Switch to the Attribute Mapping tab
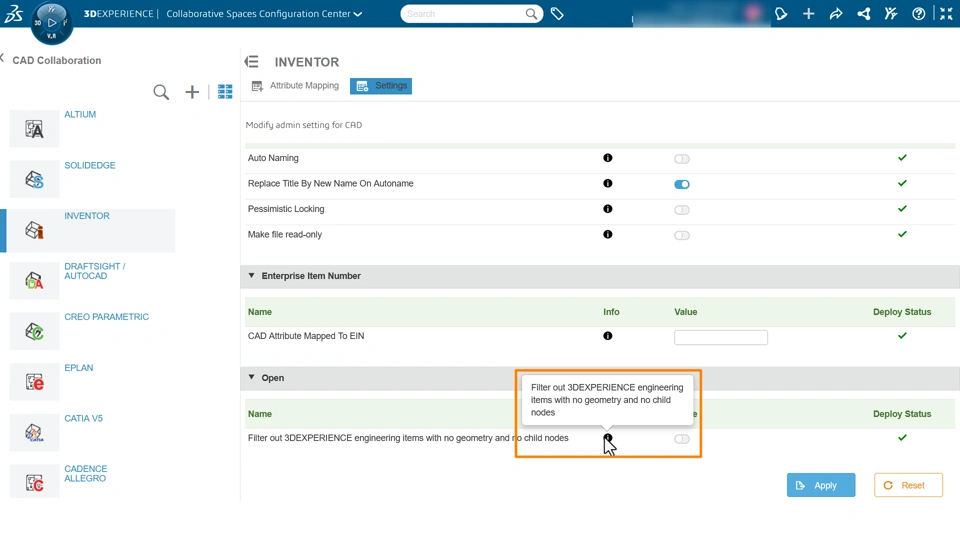 (x=295, y=86)
